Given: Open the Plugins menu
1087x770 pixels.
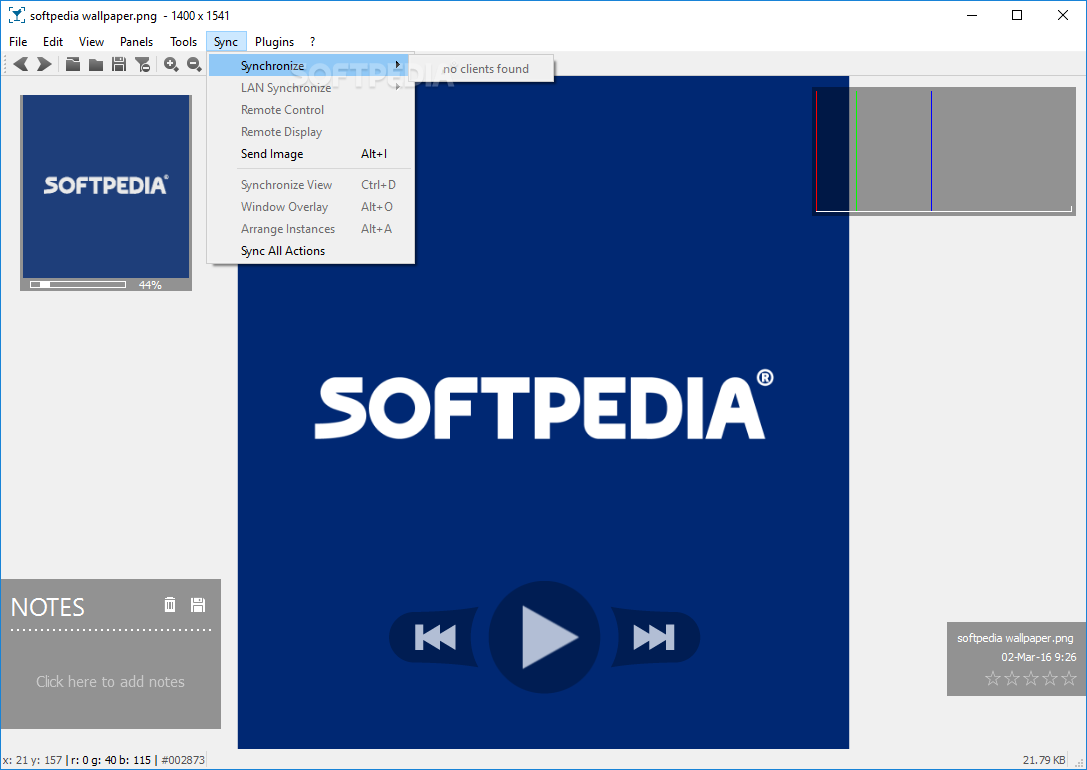Looking at the screenshot, I should pos(275,42).
